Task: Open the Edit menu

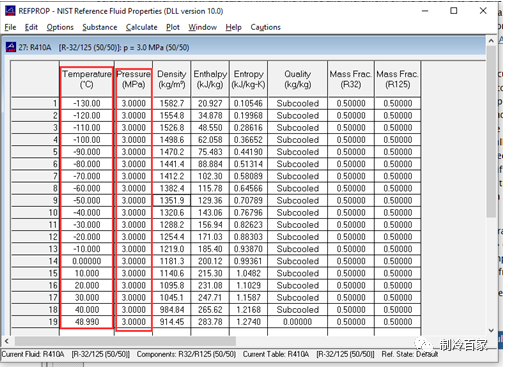Action: 31,27
